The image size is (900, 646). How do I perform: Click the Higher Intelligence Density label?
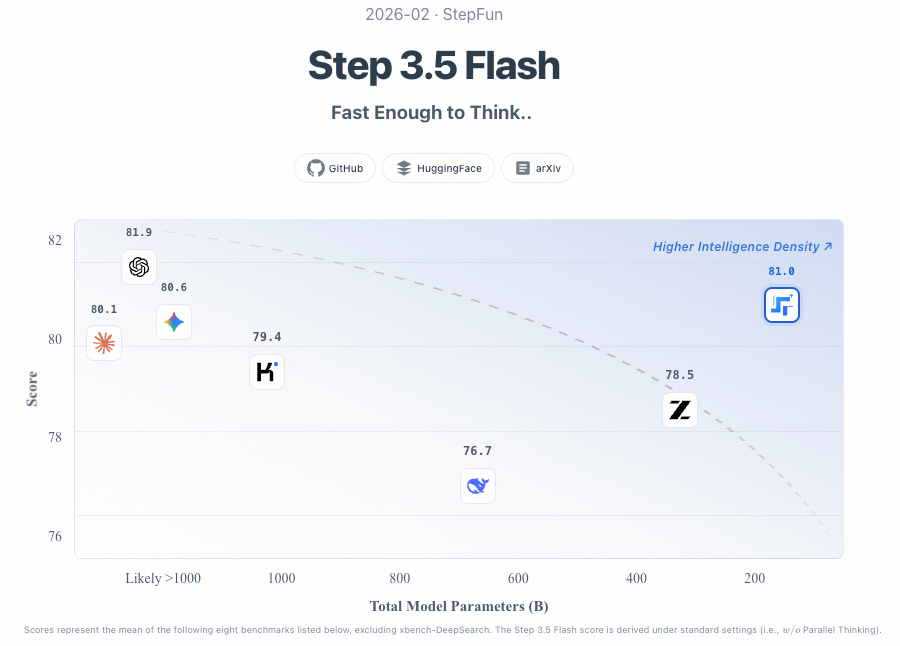point(742,247)
